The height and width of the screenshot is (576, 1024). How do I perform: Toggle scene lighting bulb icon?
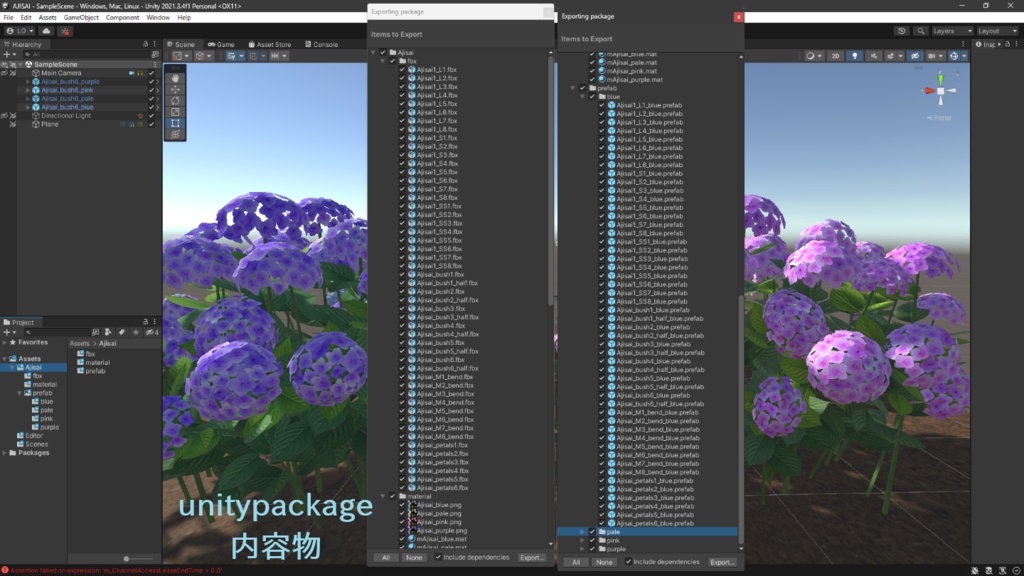[x=854, y=56]
